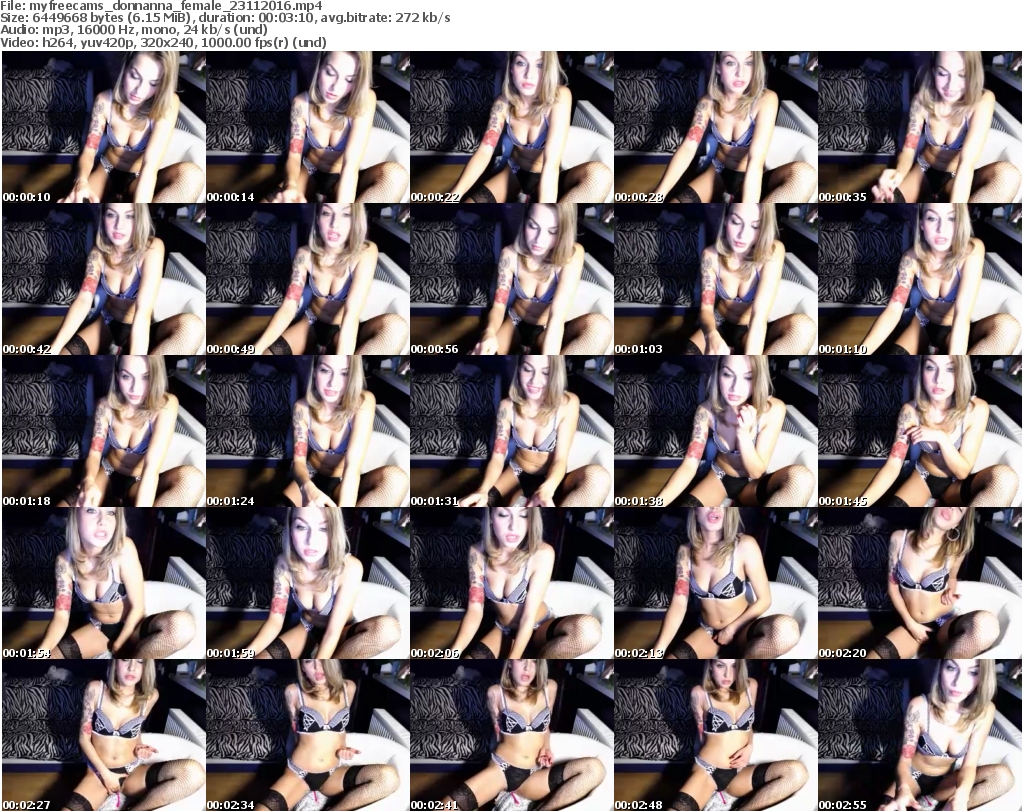Open the frame with timestamp 00:00:22
Screen dimensions: 1024x811
click(511, 127)
